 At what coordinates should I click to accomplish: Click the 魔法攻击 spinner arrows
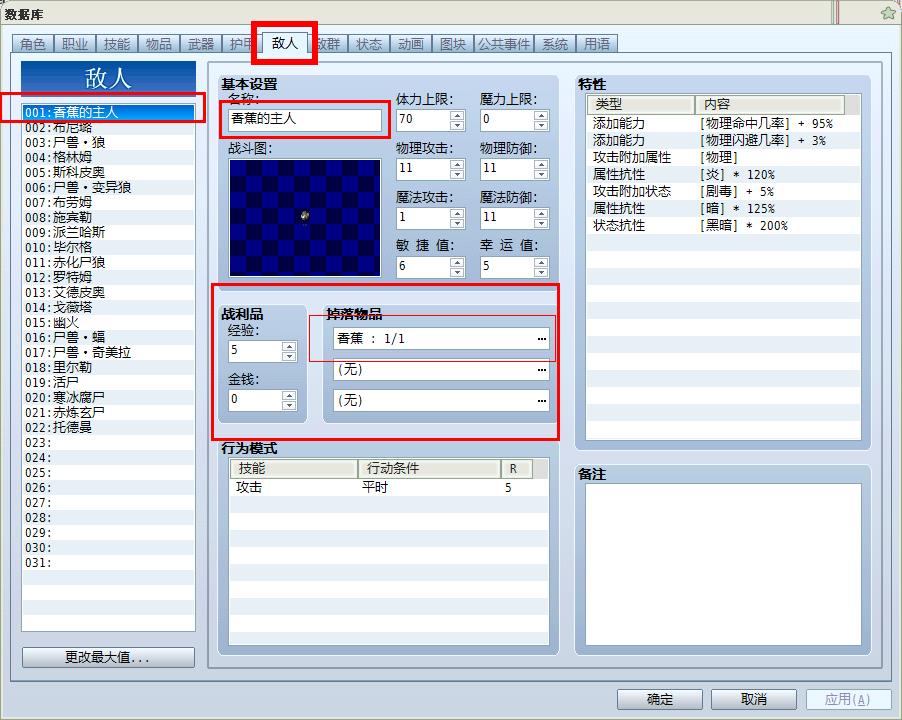457,217
